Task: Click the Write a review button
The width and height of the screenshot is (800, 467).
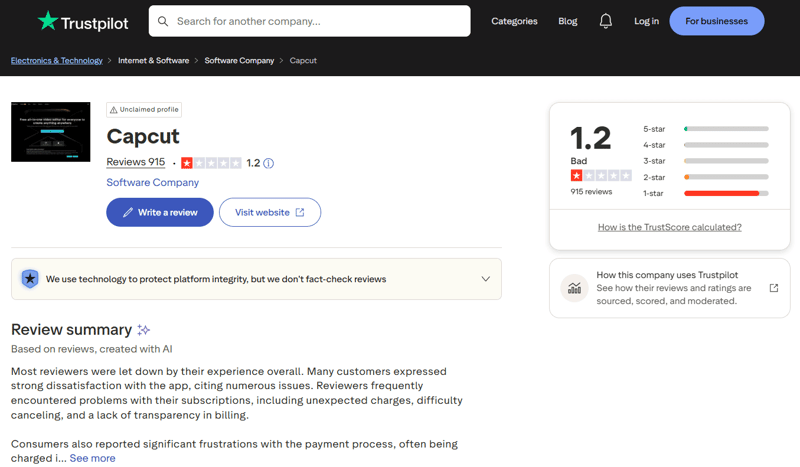Action: pos(160,212)
